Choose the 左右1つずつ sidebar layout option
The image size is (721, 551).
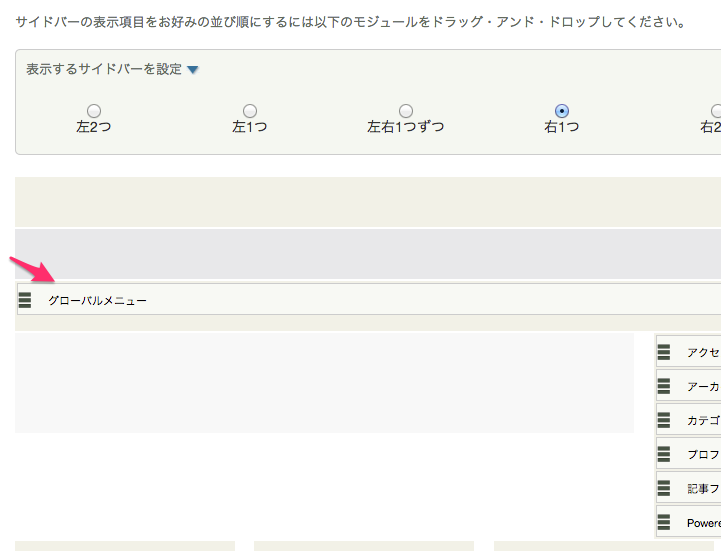click(x=406, y=111)
